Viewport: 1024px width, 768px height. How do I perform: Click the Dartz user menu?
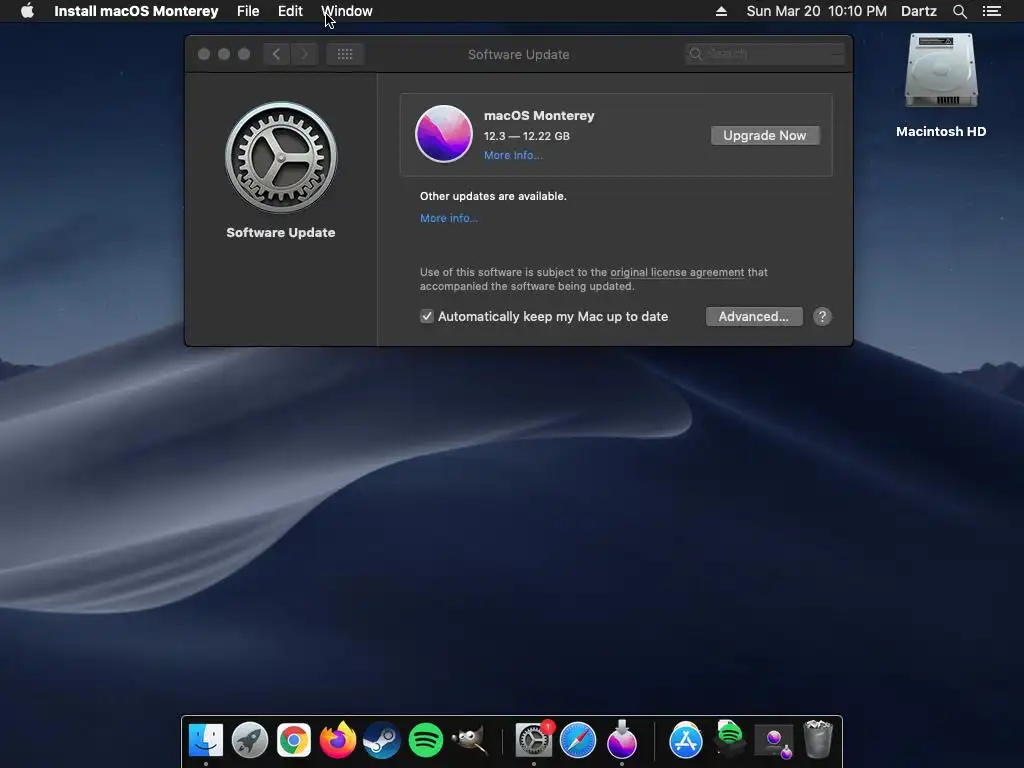(x=919, y=11)
